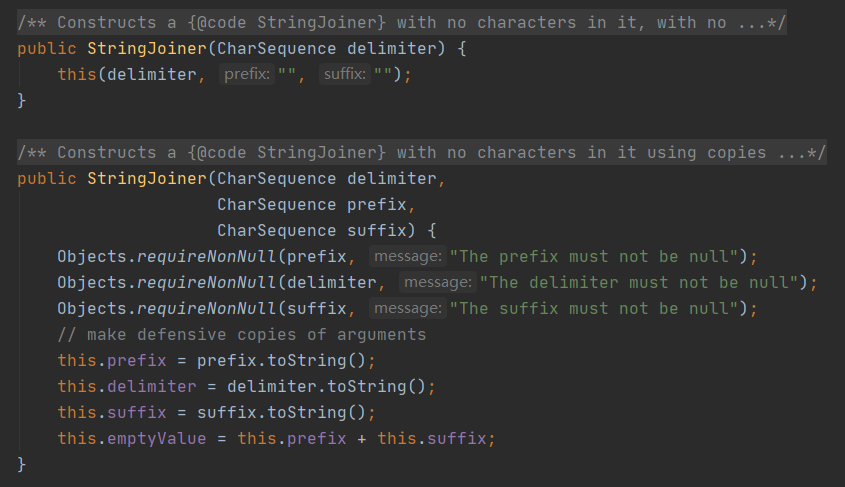Viewport: 845px width, 487px height.
Task: Click 'message:' hint on the suffix null check
Action: point(408,308)
